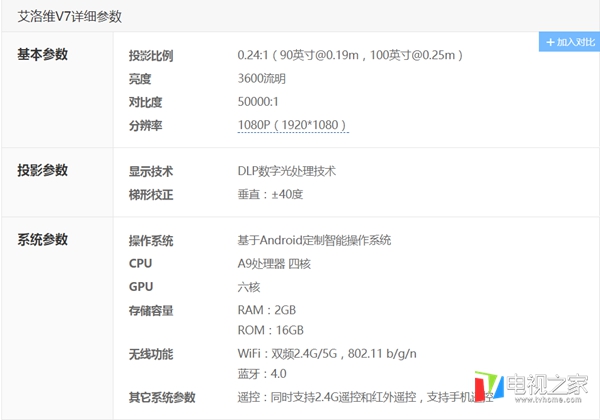The width and height of the screenshot is (600, 420).
Task: Click the 3600流明 brightness value
Action: point(262,79)
